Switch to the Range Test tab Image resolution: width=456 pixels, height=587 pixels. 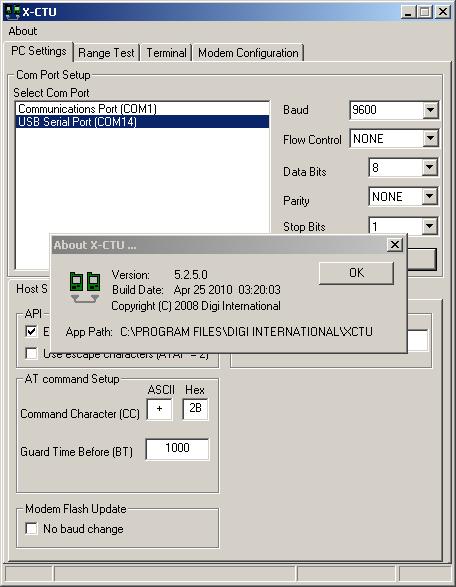[106, 53]
